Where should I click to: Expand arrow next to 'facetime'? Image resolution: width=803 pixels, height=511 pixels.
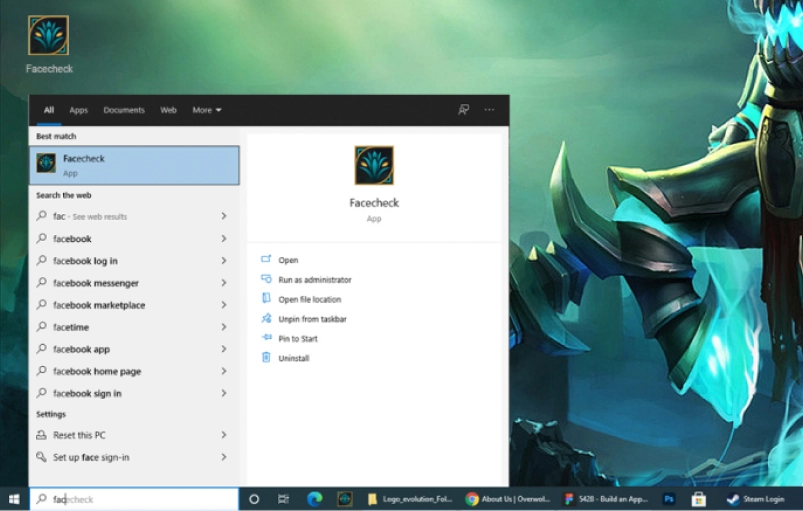224,327
